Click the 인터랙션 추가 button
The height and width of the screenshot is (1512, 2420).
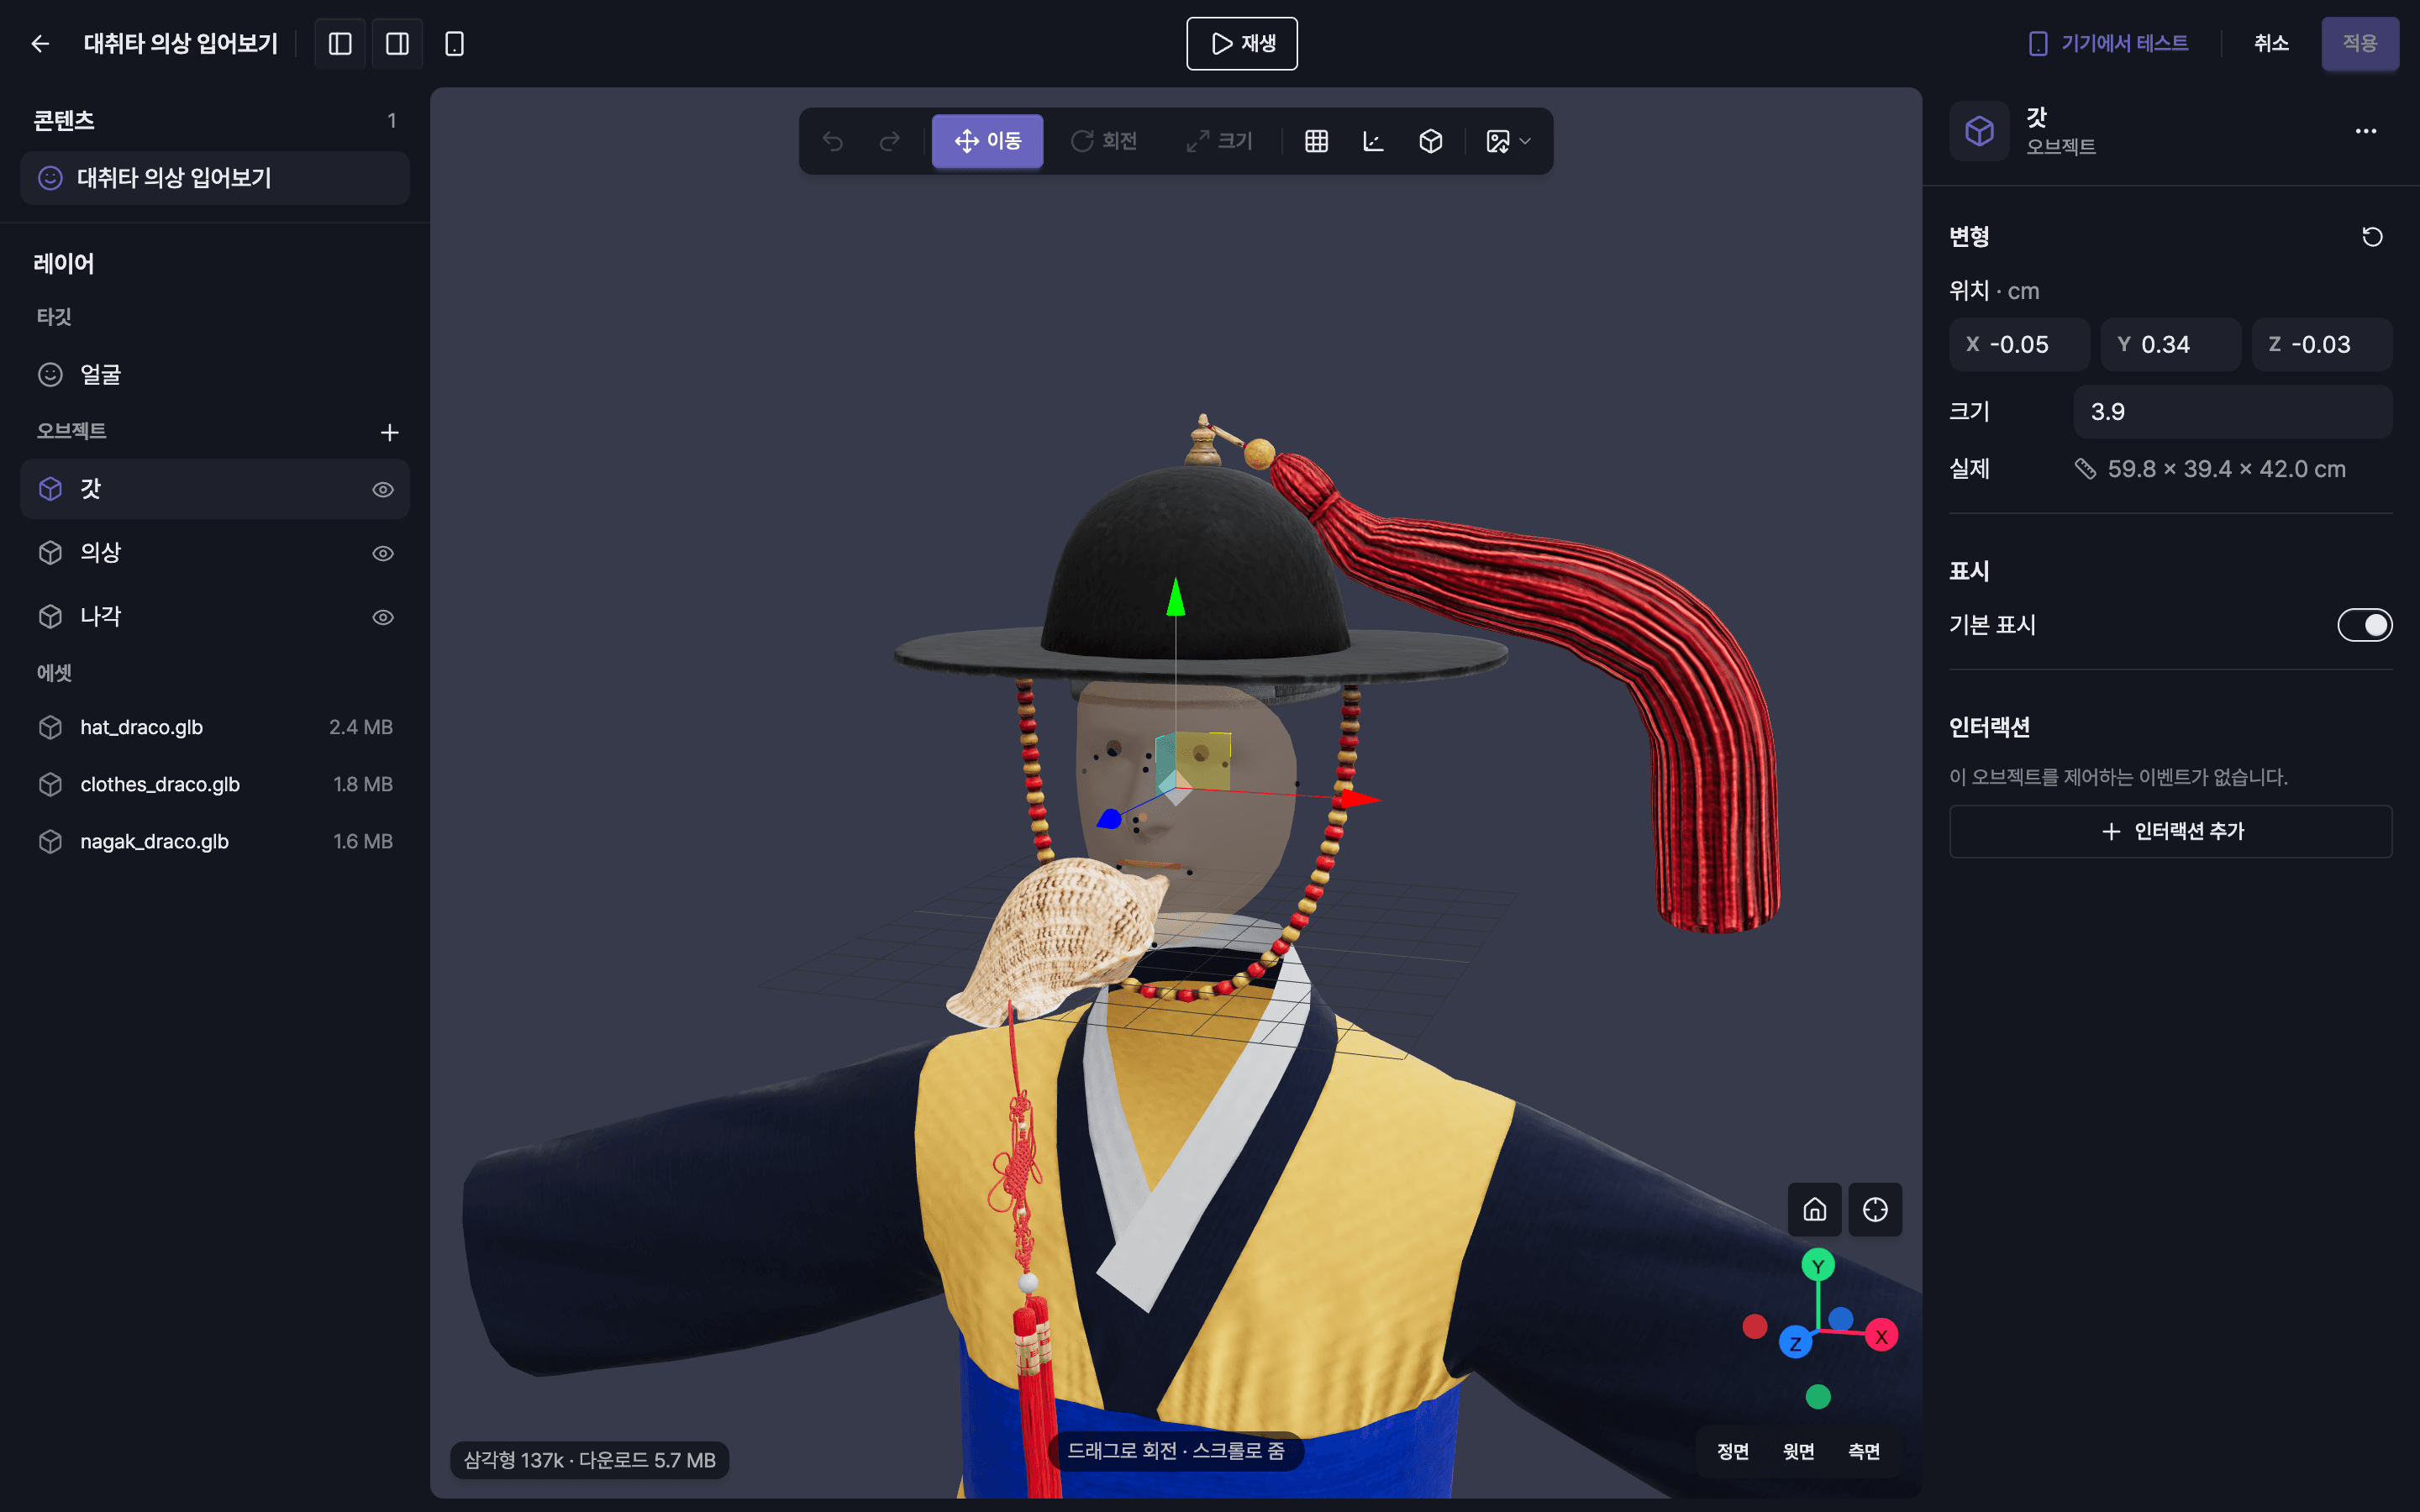2170,831
